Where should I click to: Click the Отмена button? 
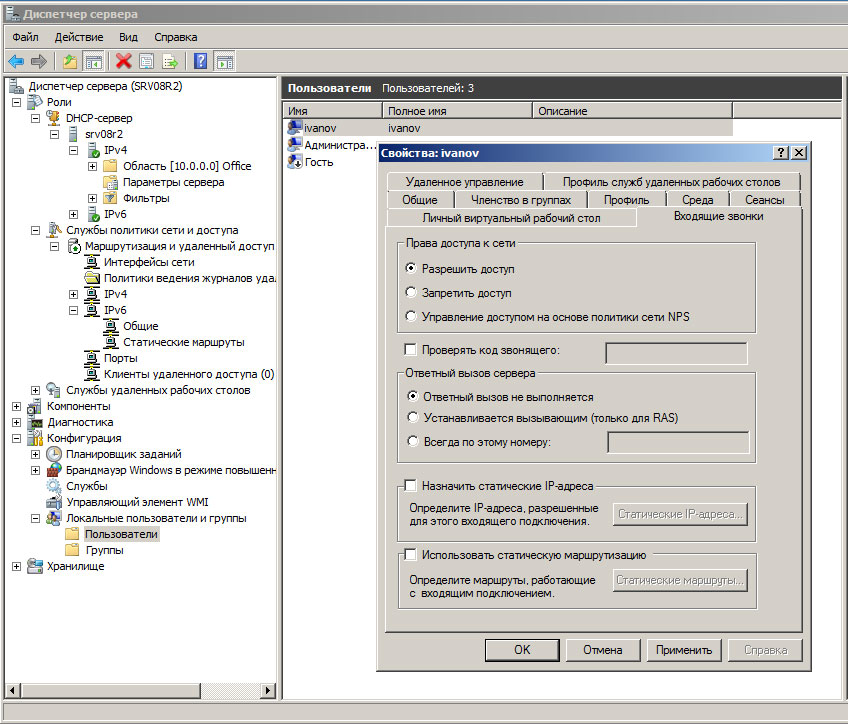pyautogui.click(x=602, y=650)
